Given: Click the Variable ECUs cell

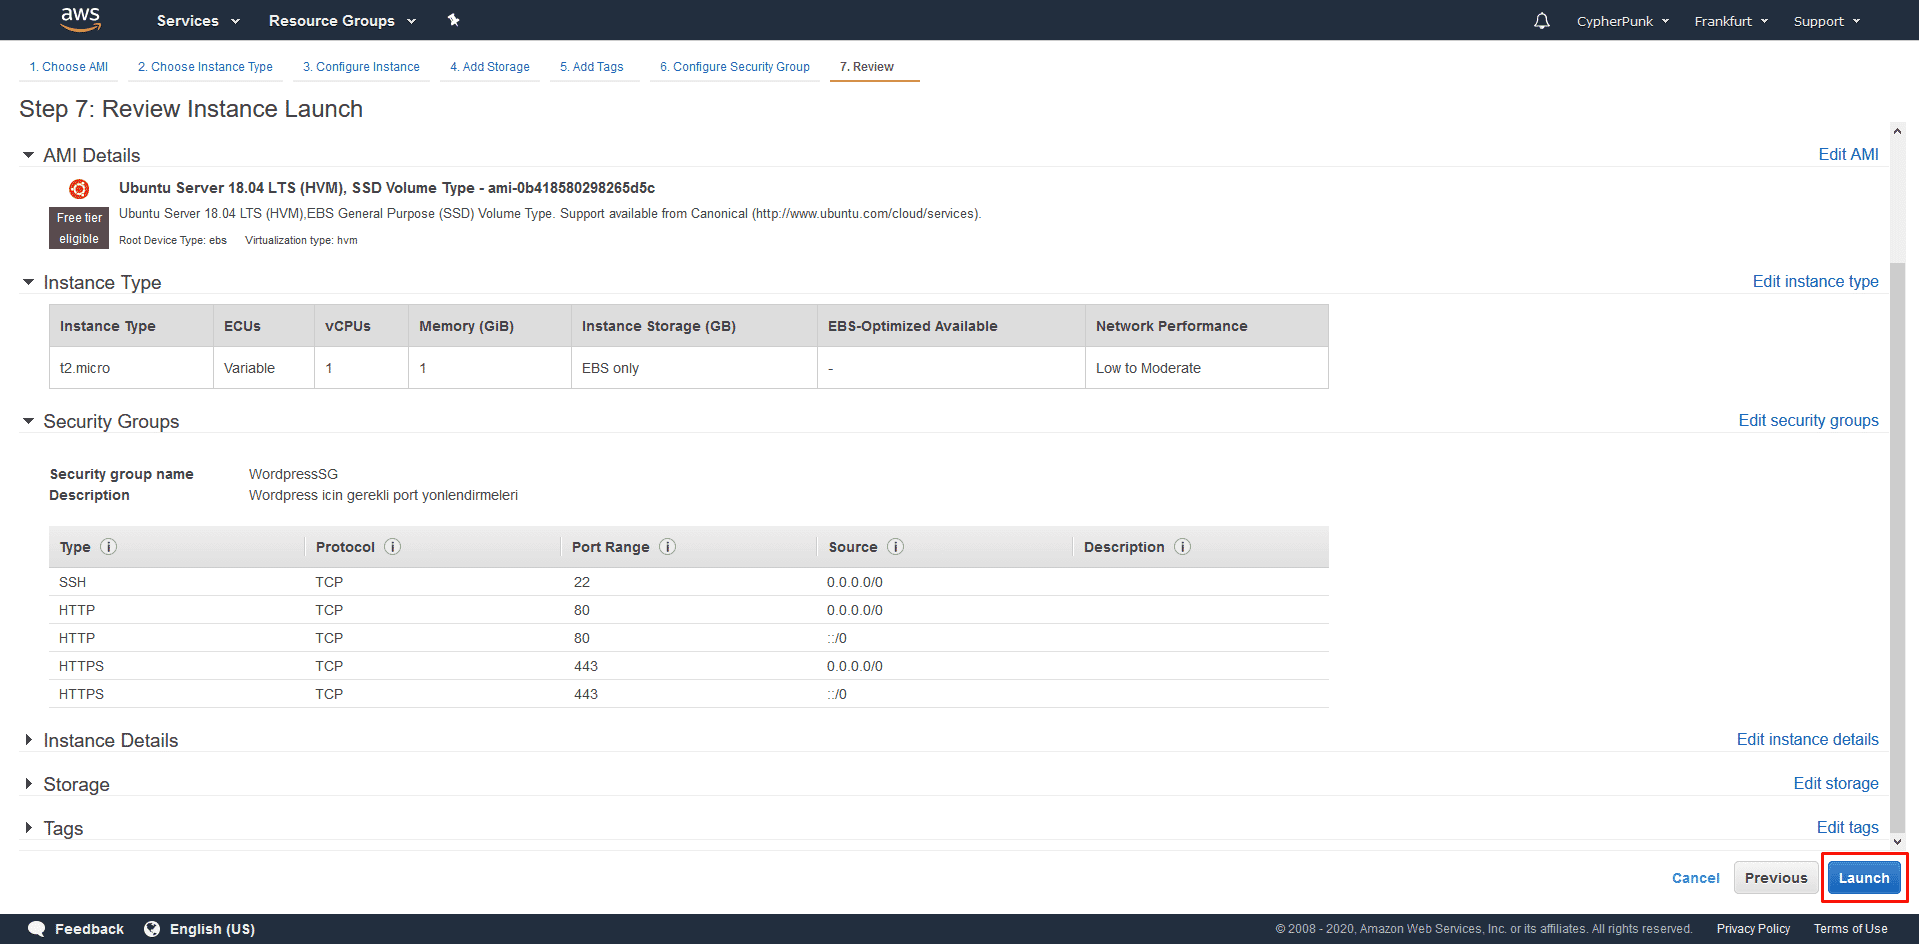Looking at the screenshot, I should point(264,368).
